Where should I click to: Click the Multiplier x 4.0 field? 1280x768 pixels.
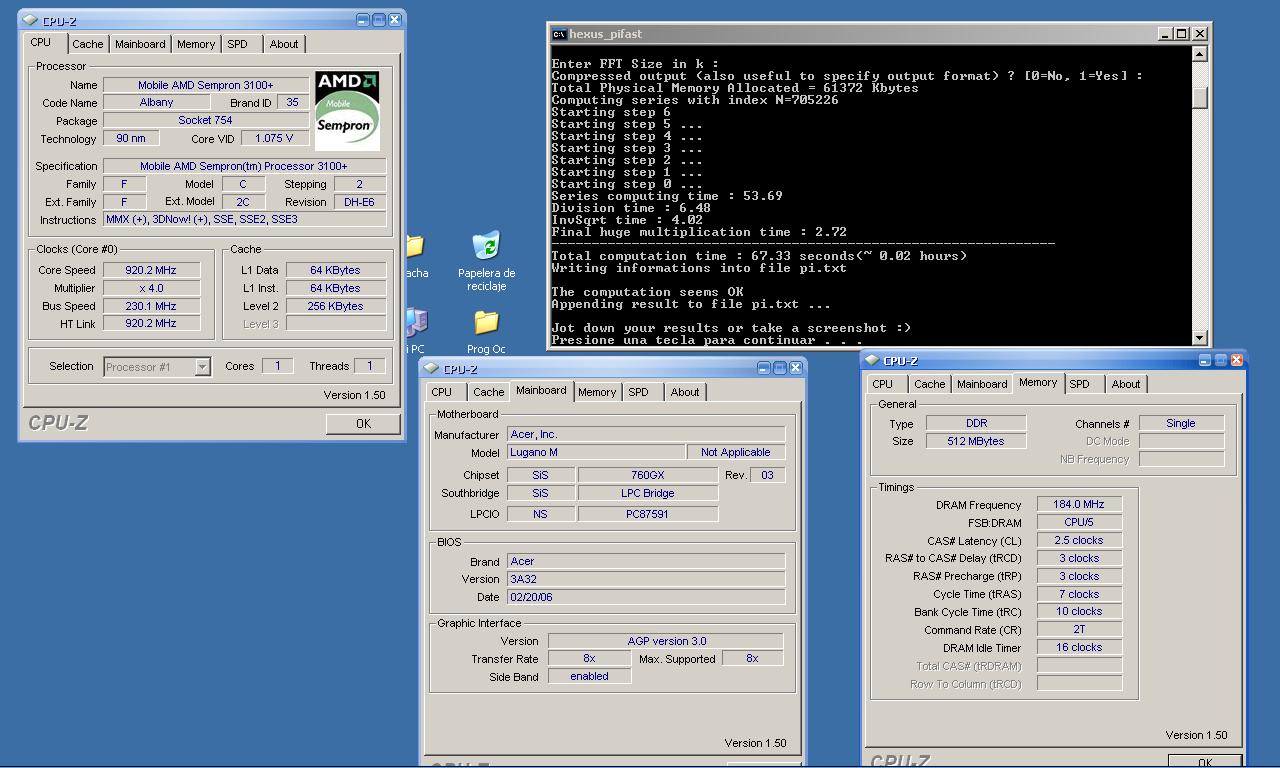pos(151,288)
